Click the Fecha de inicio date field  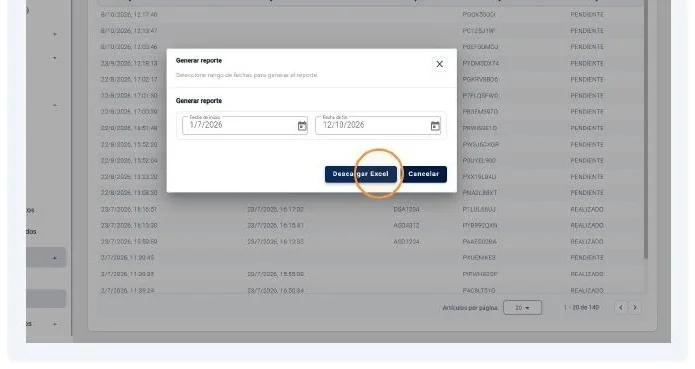click(x=245, y=125)
